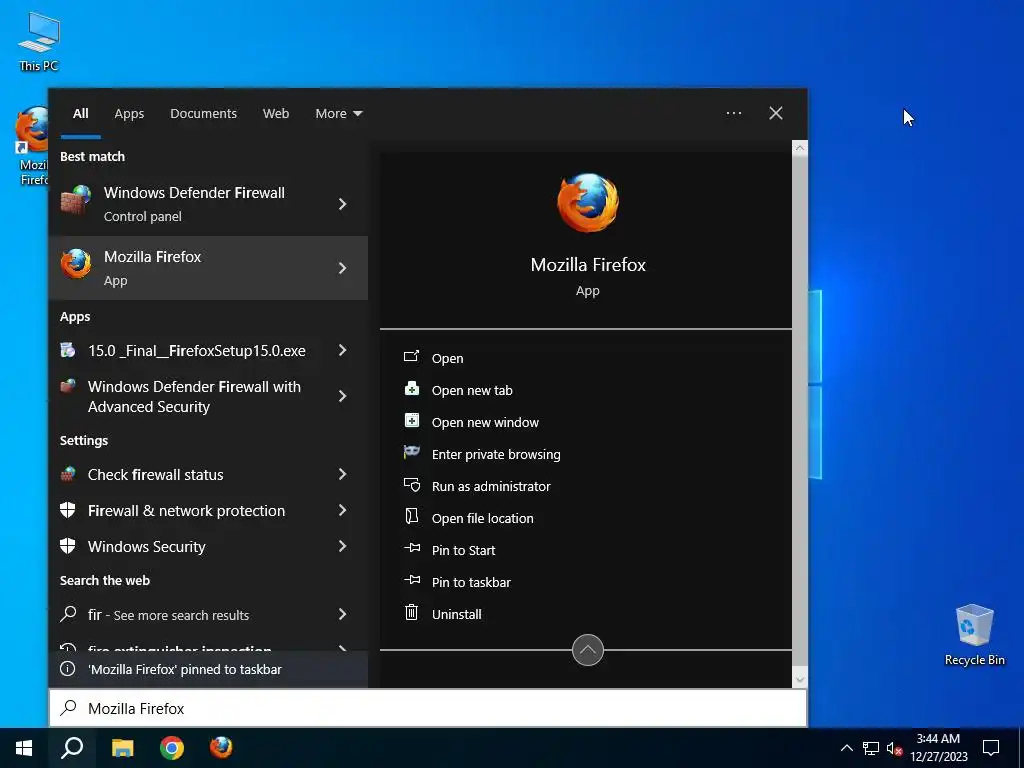Expand the Windows Security result arrow

click(342, 546)
